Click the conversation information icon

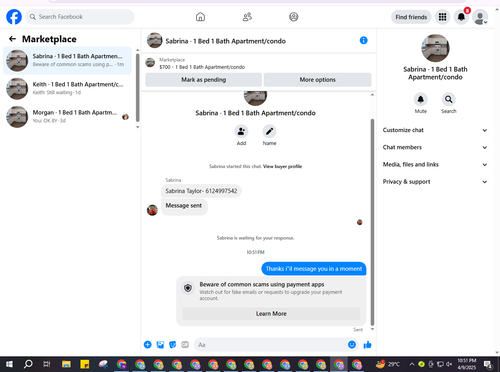pyautogui.click(x=363, y=40)
